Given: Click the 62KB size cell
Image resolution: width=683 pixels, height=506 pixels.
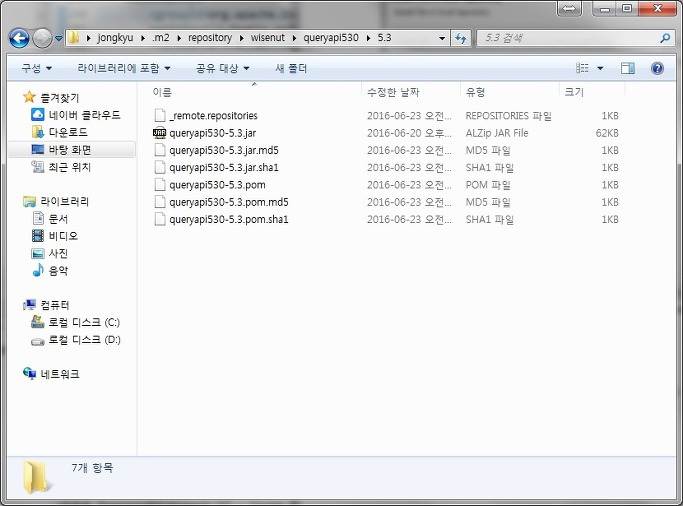Looking at the screenshot, I should pyautogui.click(x=607, y=133).
